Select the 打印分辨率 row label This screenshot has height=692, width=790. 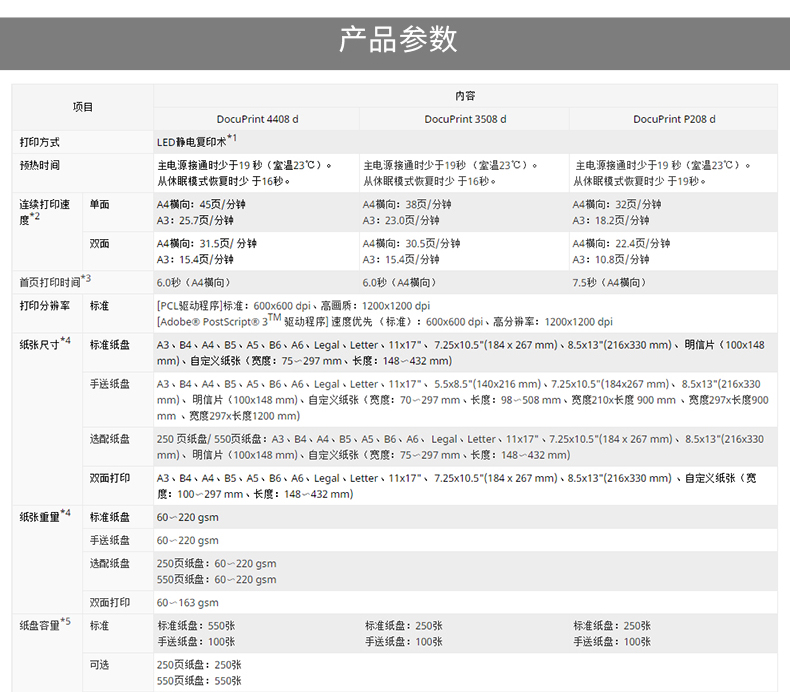pyautogui.click(x=44, y=305)
